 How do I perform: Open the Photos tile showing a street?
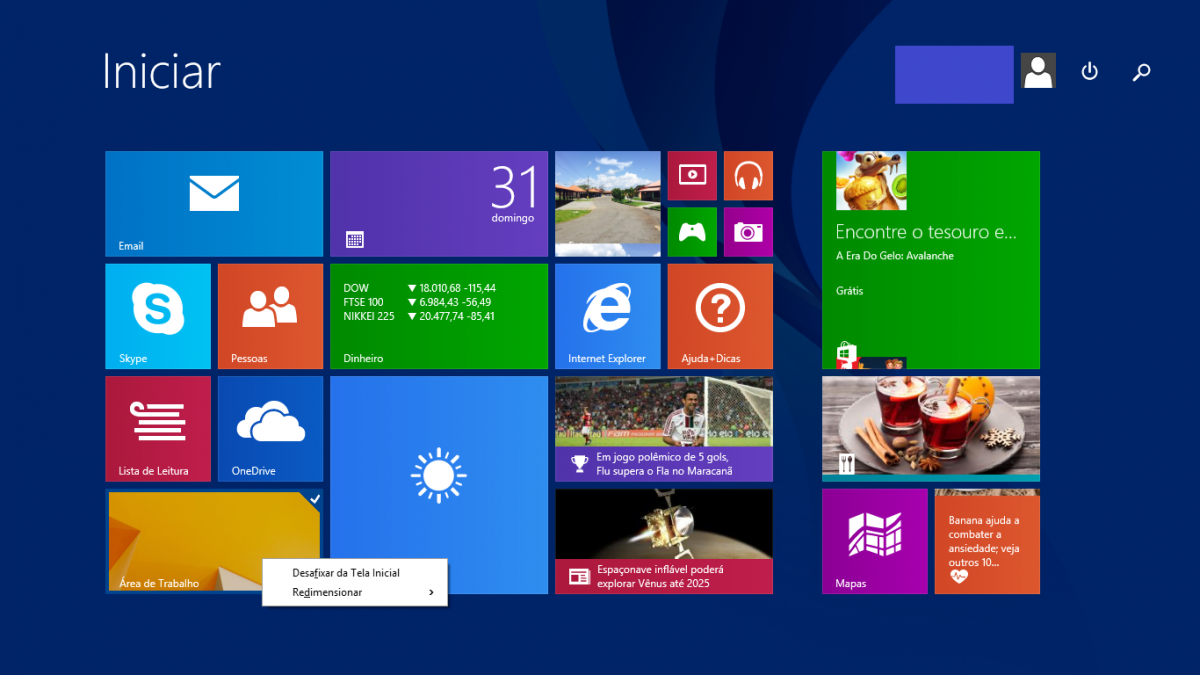608,204
